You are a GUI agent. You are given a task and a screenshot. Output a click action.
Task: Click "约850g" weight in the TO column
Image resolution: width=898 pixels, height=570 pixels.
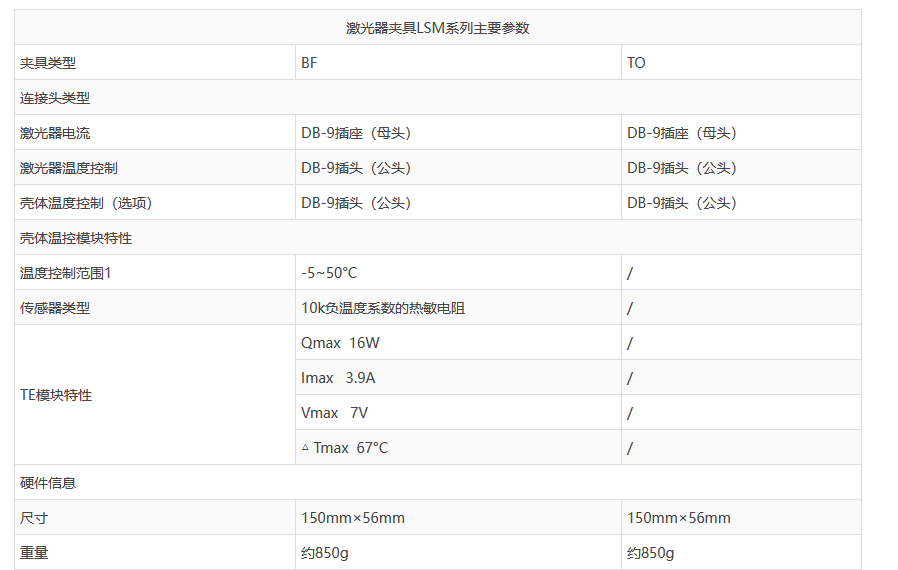pos(650,553)
